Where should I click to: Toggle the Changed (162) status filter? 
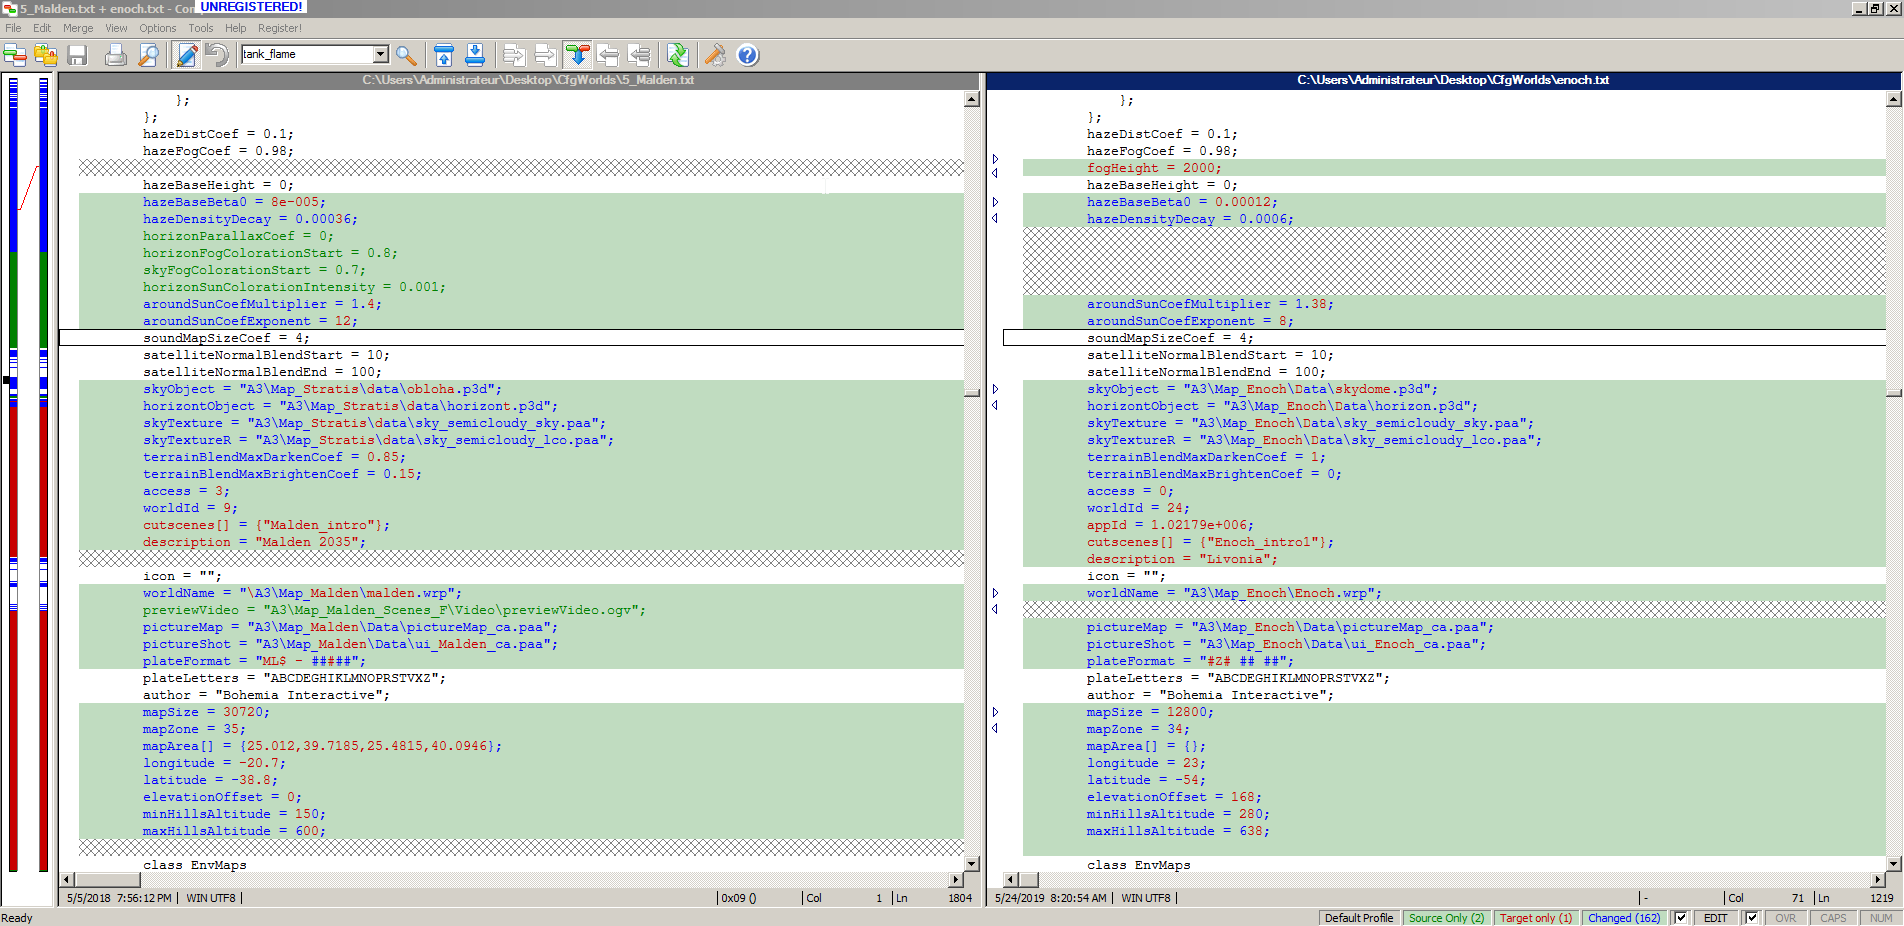pyautogui.click(x=1623, y=918)
